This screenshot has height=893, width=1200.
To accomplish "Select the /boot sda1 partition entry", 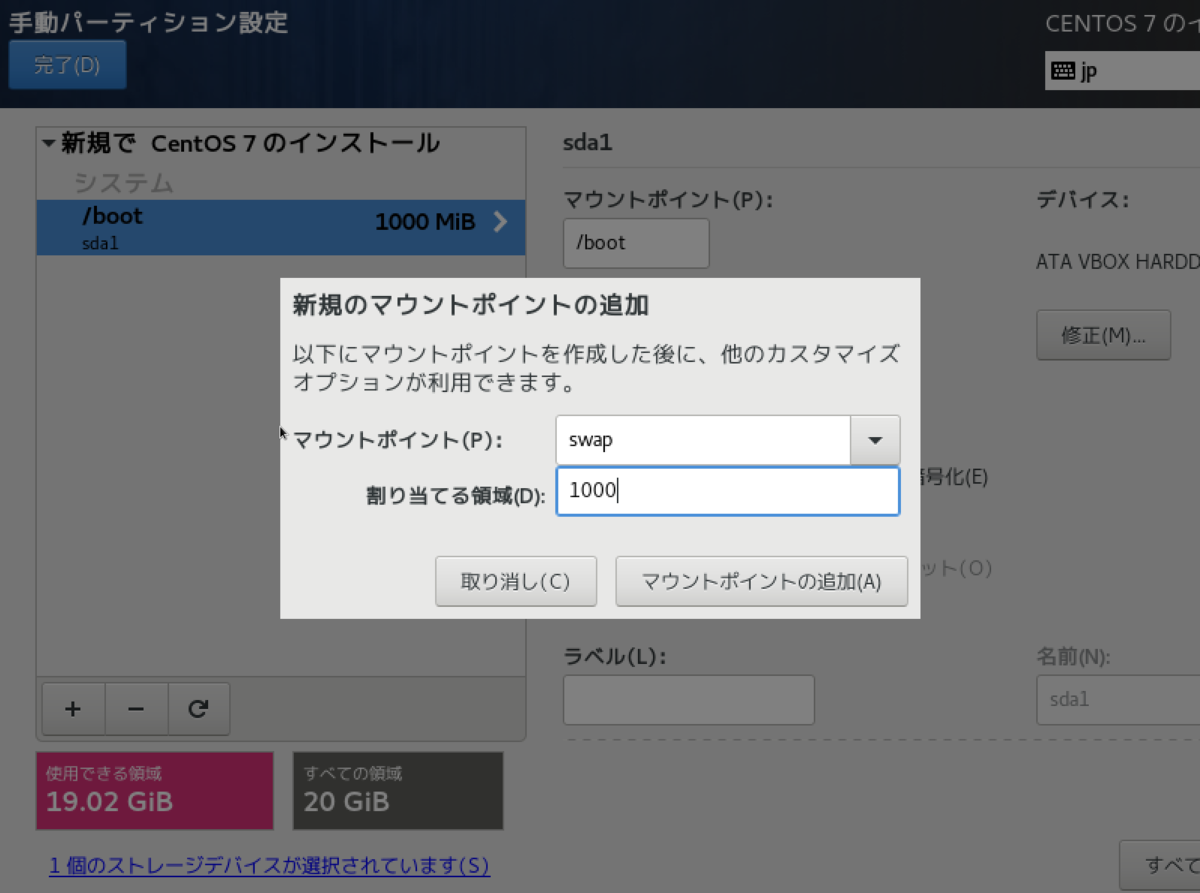I will click(x=200, y=227).
